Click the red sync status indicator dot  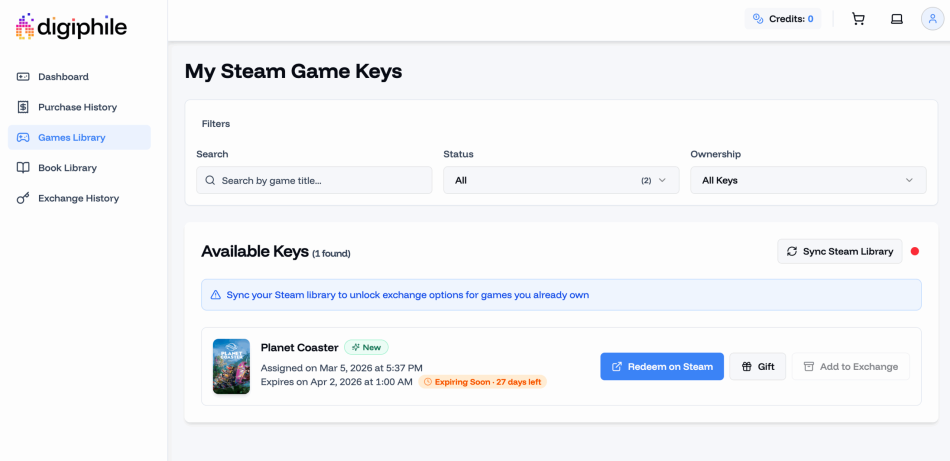pyautogui.click(x=915, y=251)
